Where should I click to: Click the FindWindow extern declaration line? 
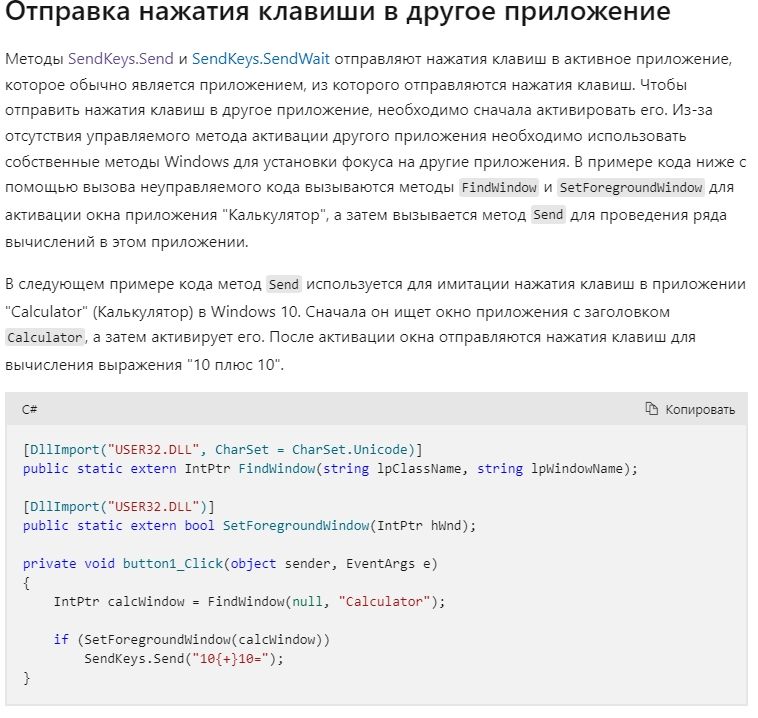329,468
